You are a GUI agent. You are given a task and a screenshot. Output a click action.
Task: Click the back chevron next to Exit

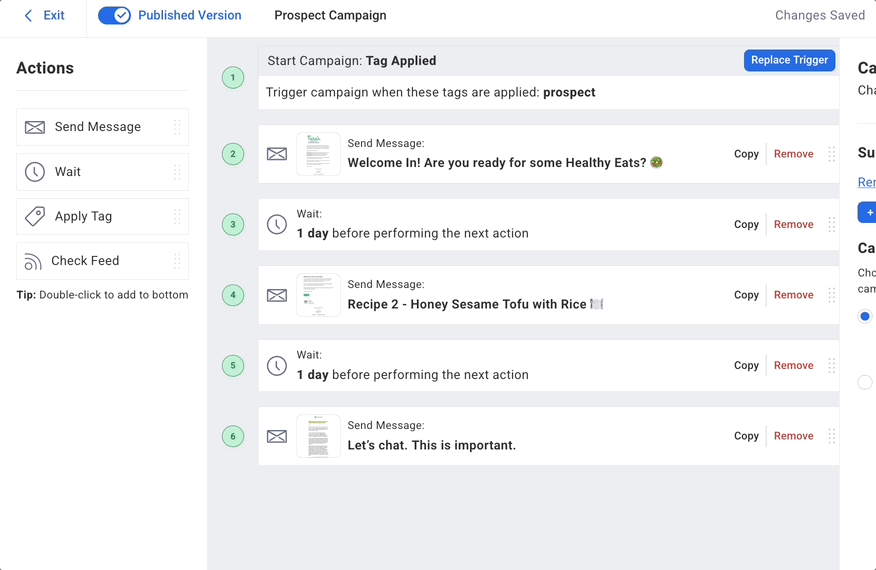coord(28,16)
